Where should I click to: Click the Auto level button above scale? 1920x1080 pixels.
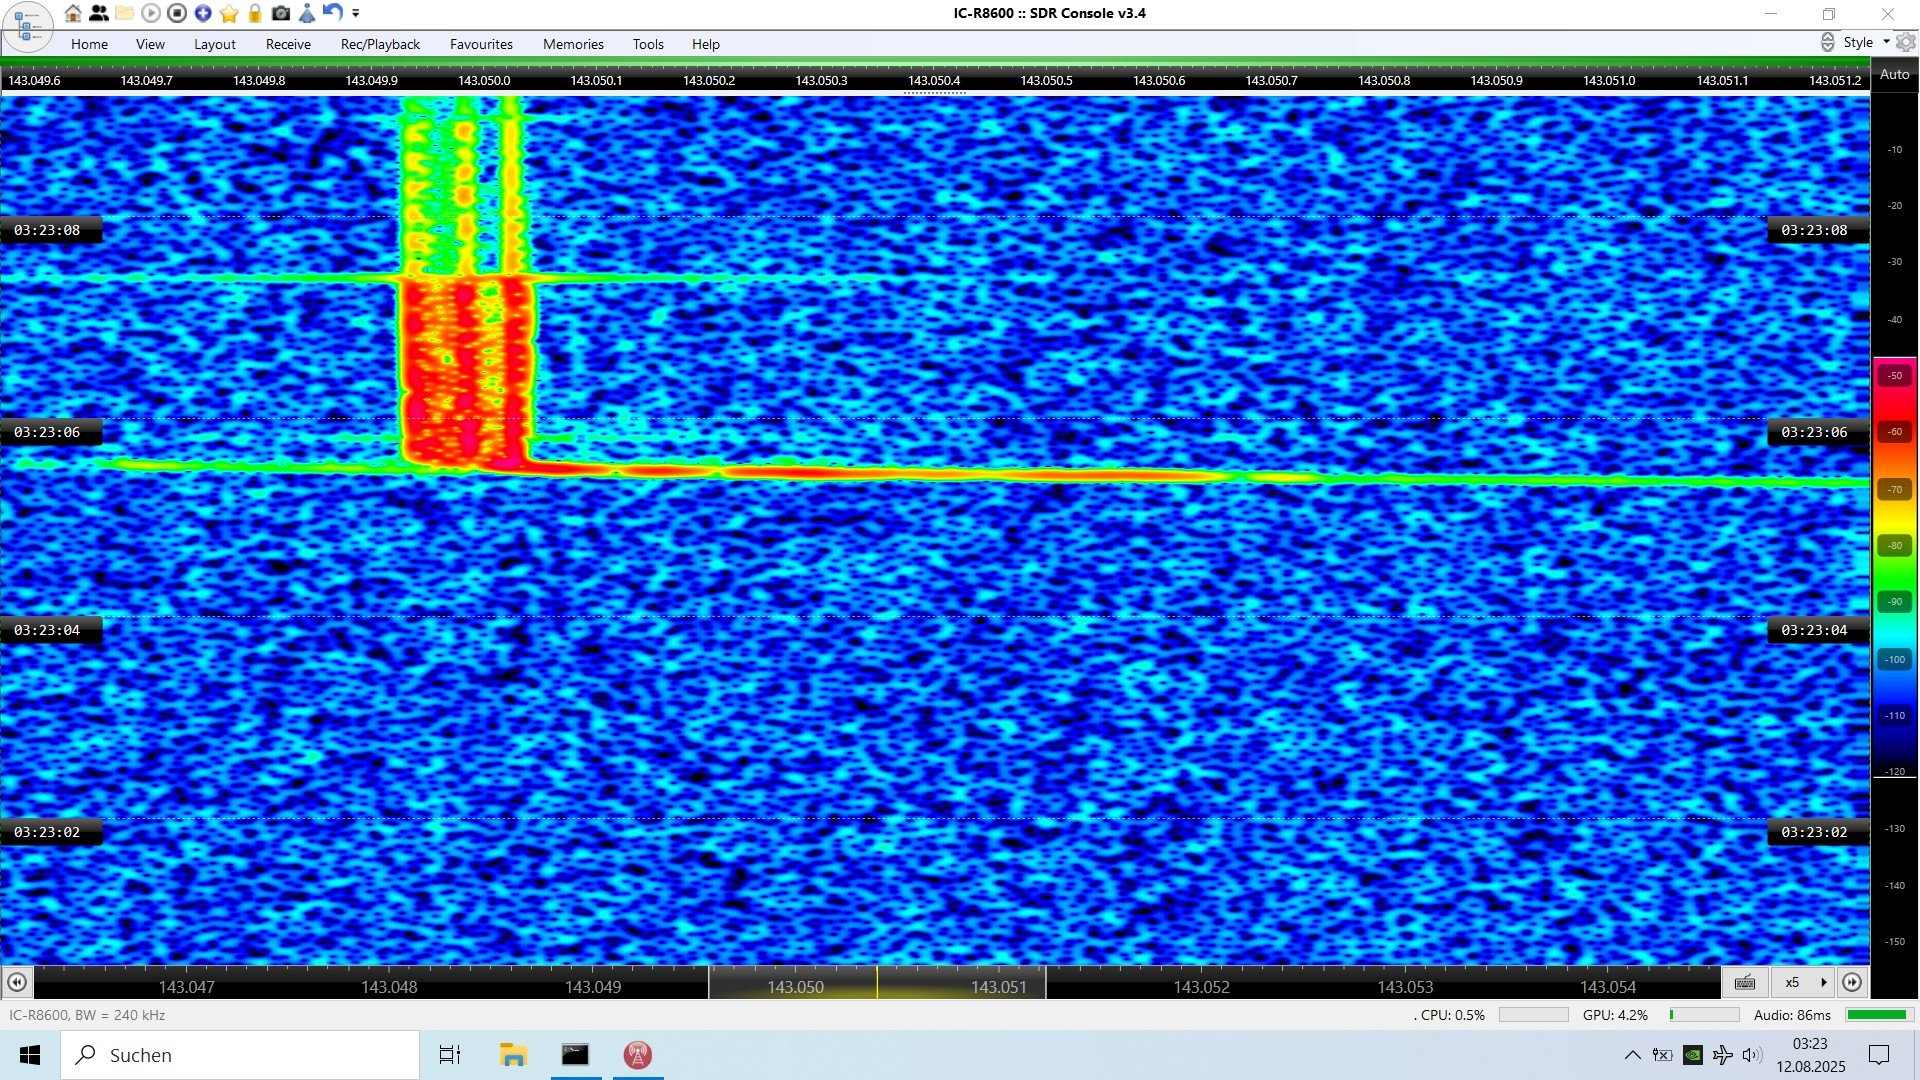pos(1894,74)
